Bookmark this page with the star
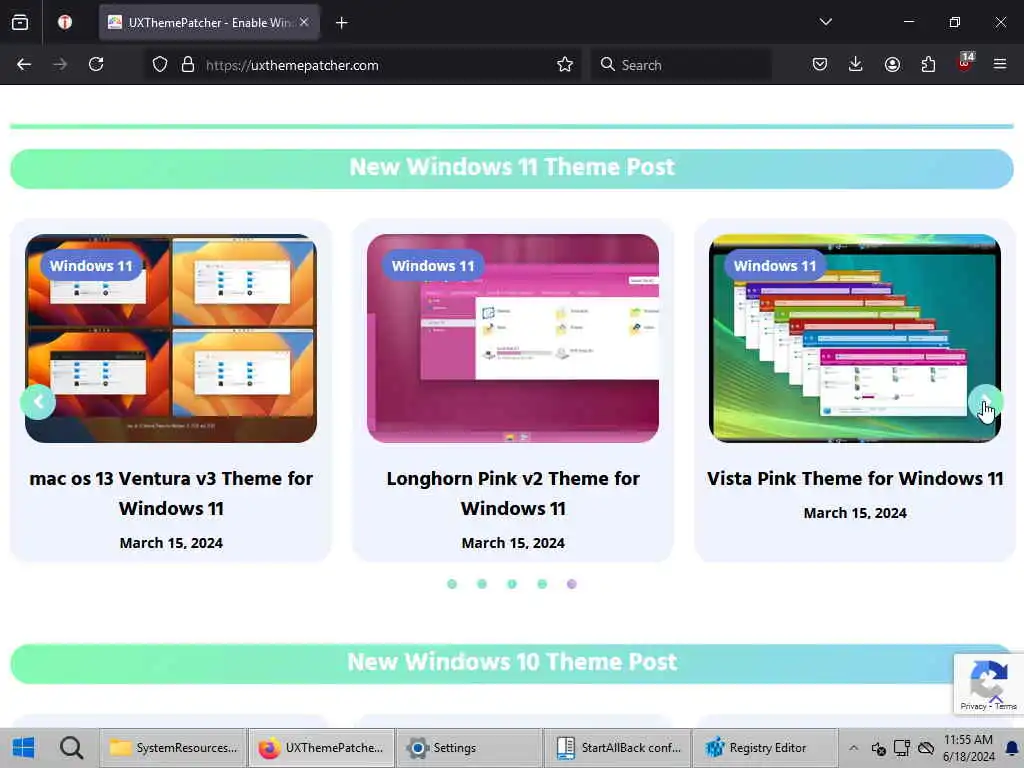 565,64
